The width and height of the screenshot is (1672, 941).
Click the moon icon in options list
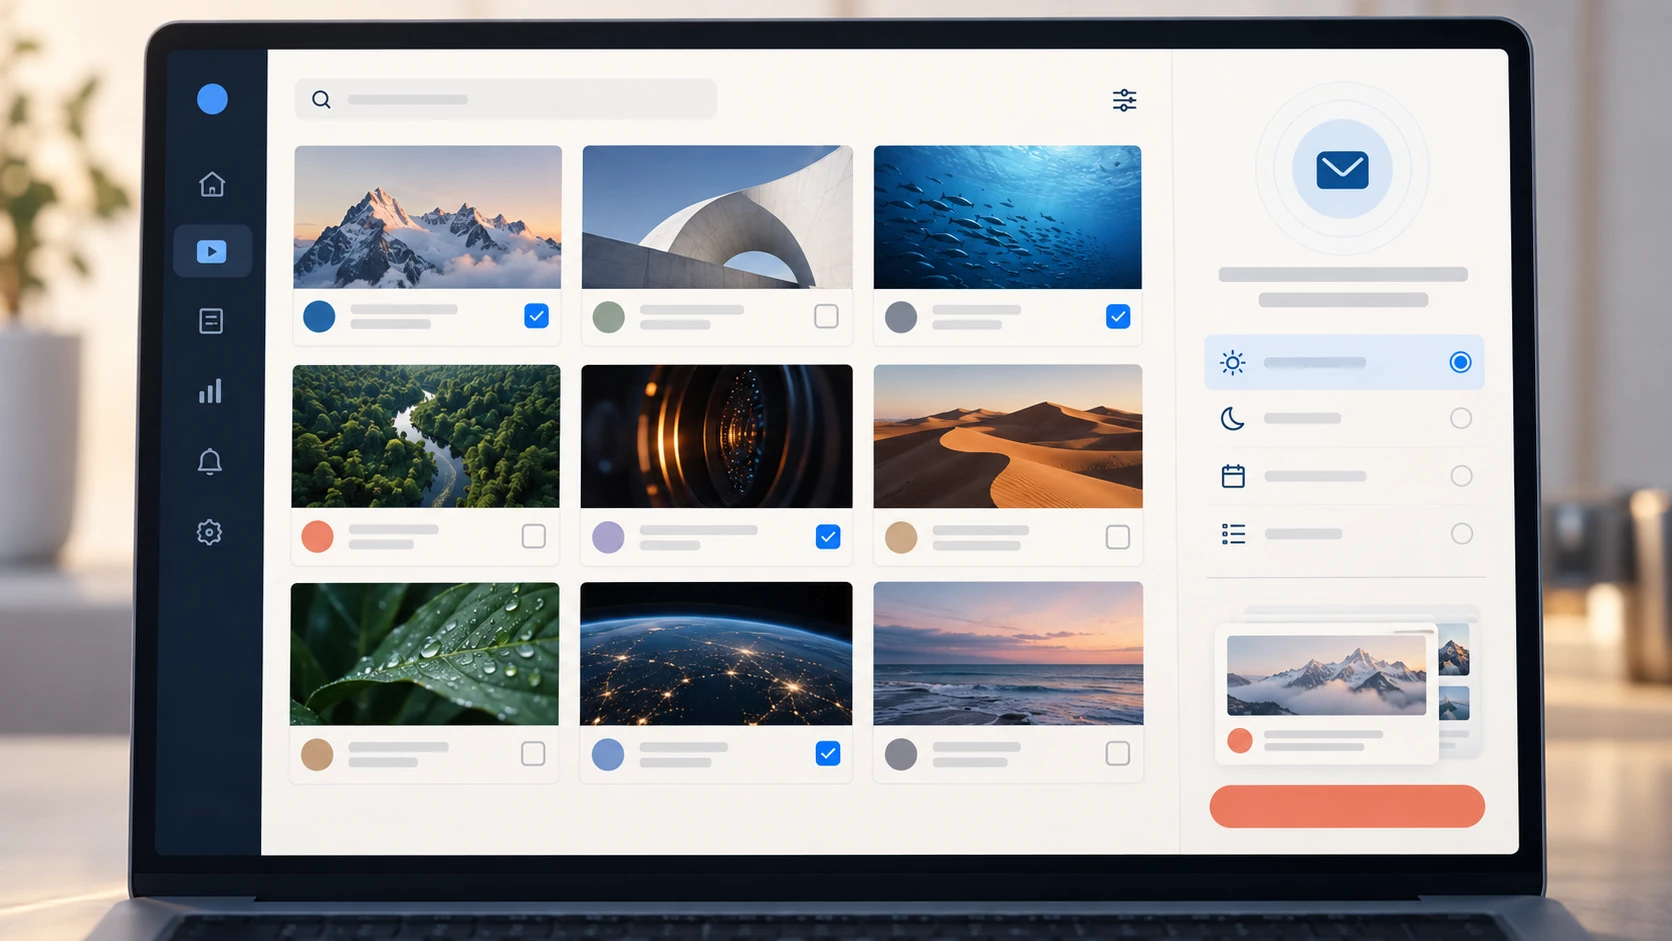click(1233, 418)
